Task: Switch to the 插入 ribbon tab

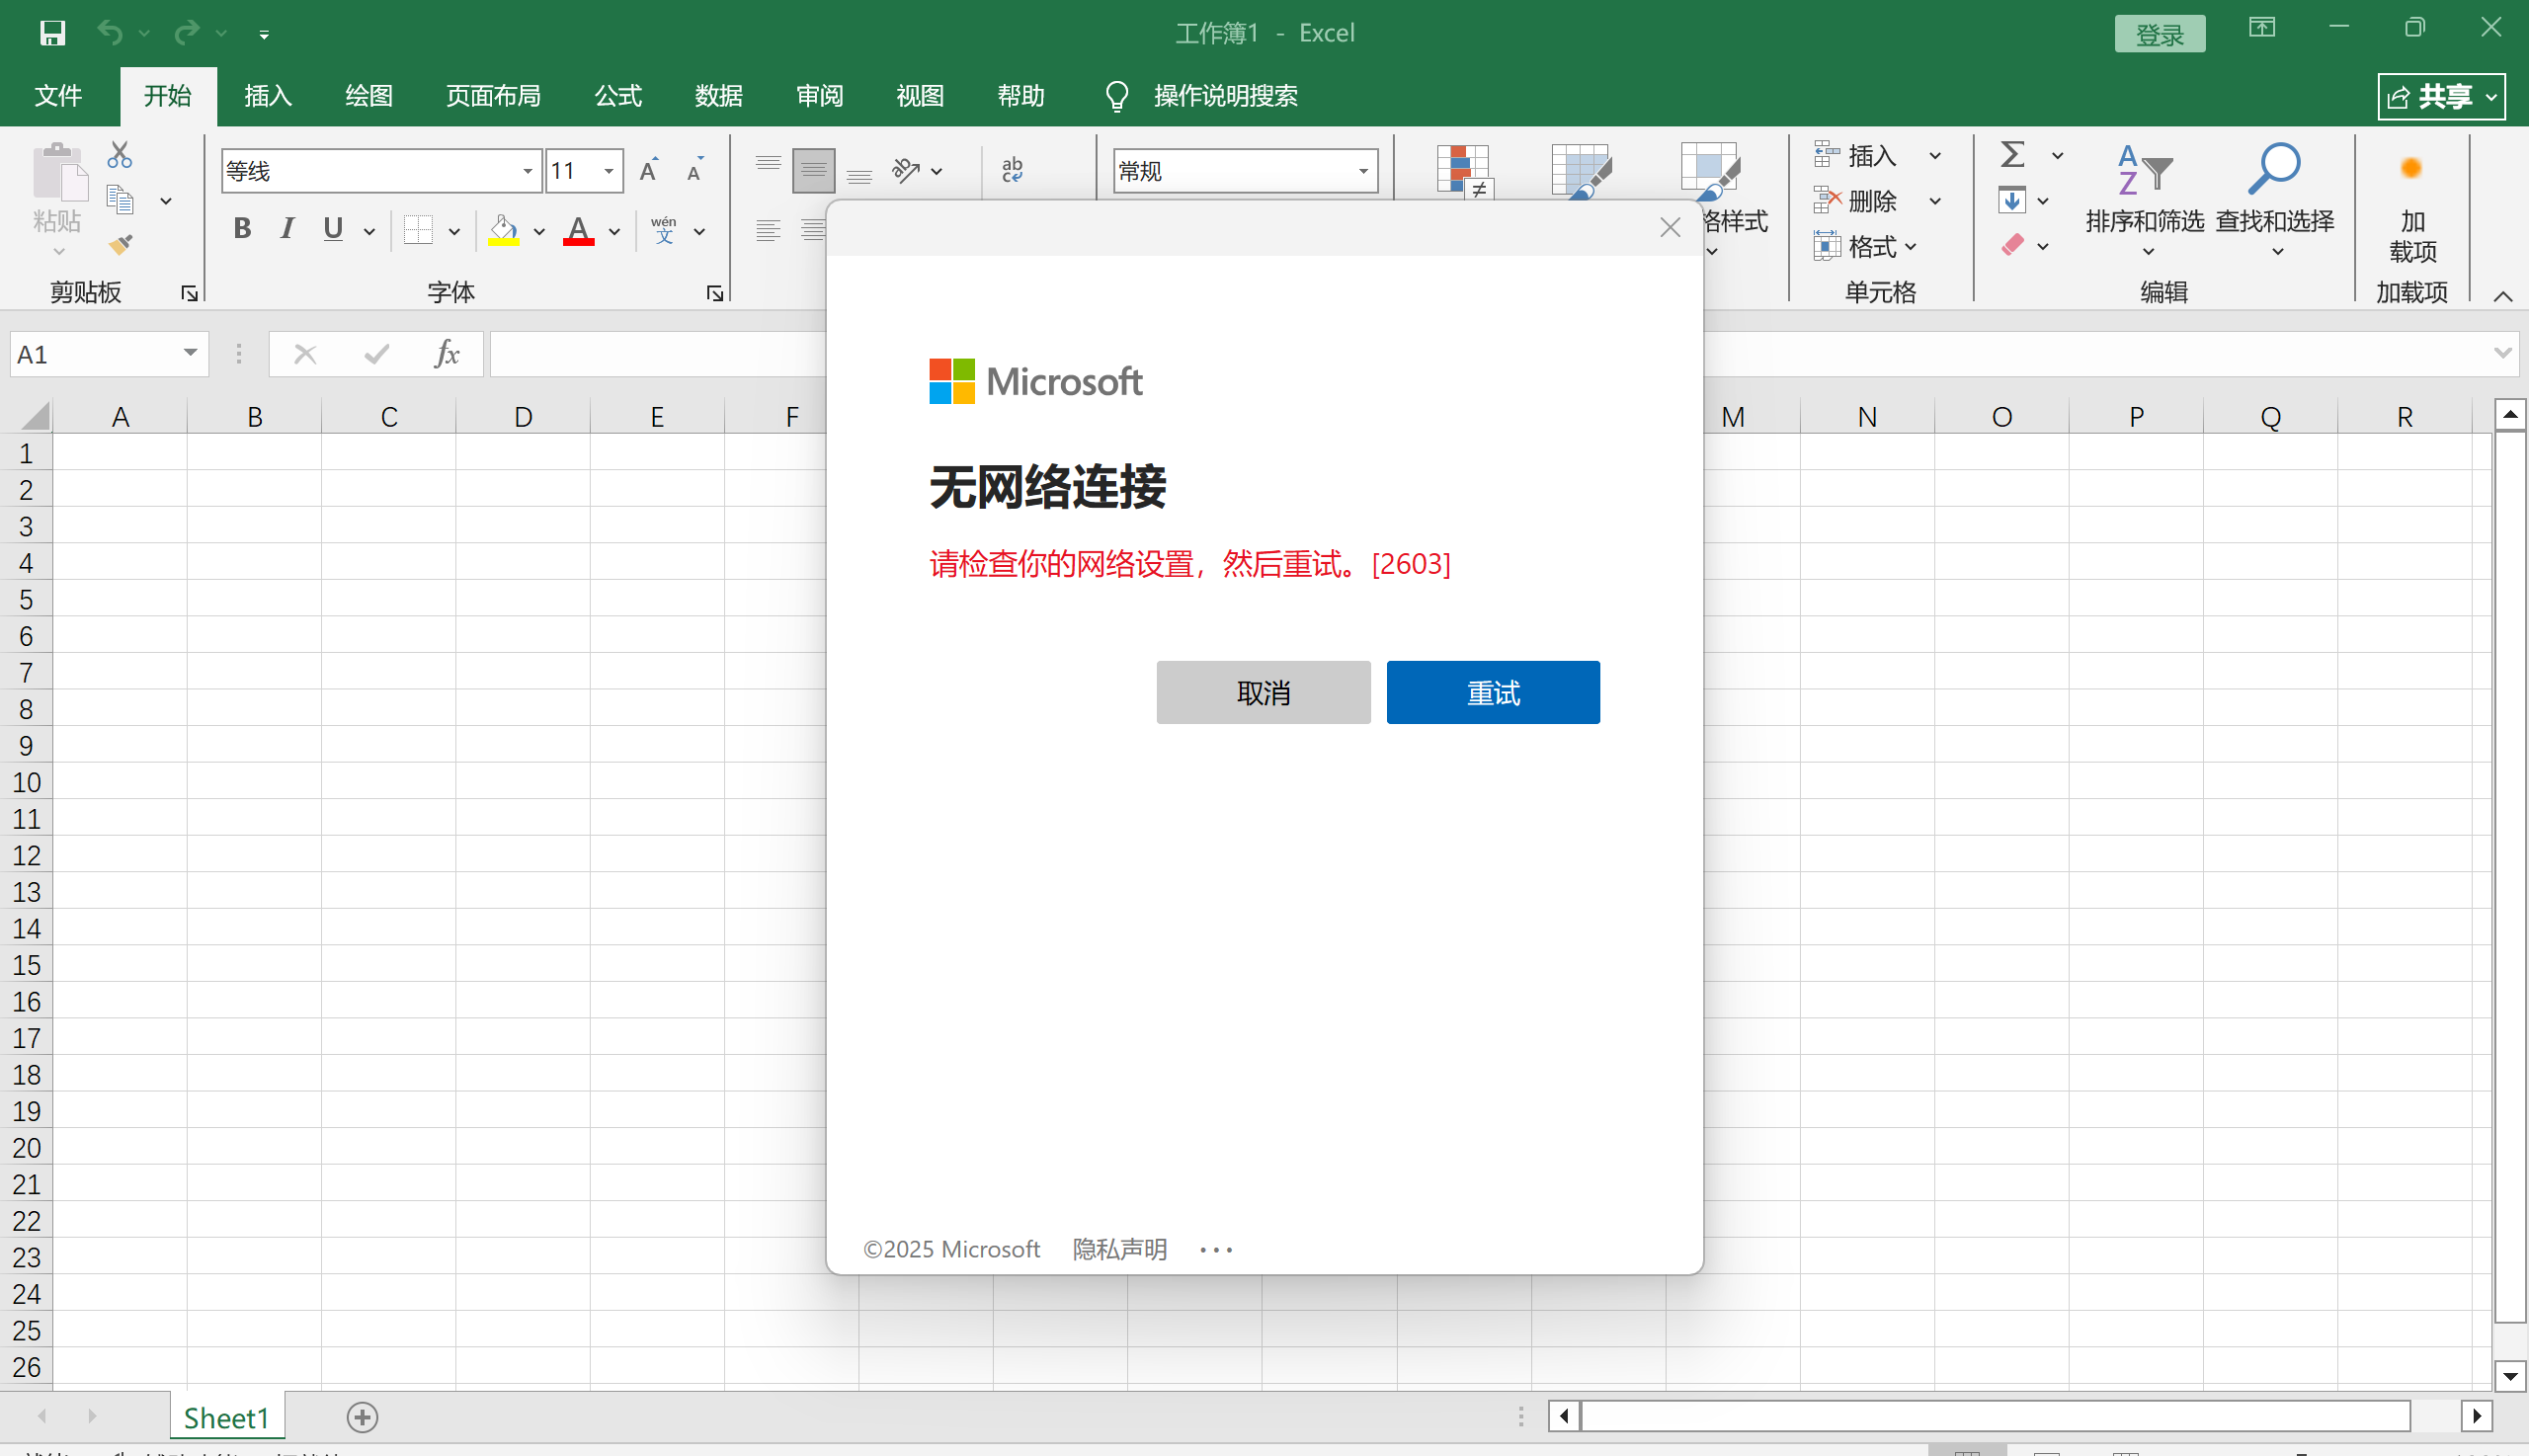Action: click(267, 96)
